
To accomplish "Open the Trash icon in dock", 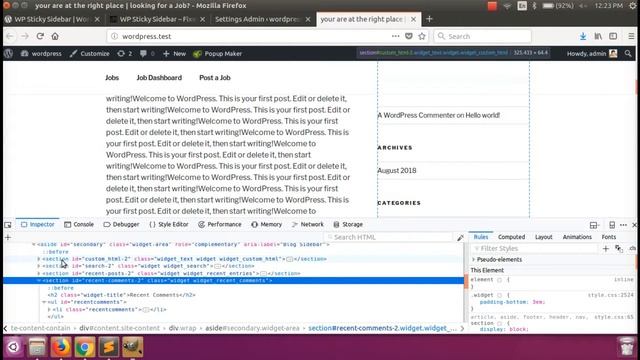I will coord(627,346).
